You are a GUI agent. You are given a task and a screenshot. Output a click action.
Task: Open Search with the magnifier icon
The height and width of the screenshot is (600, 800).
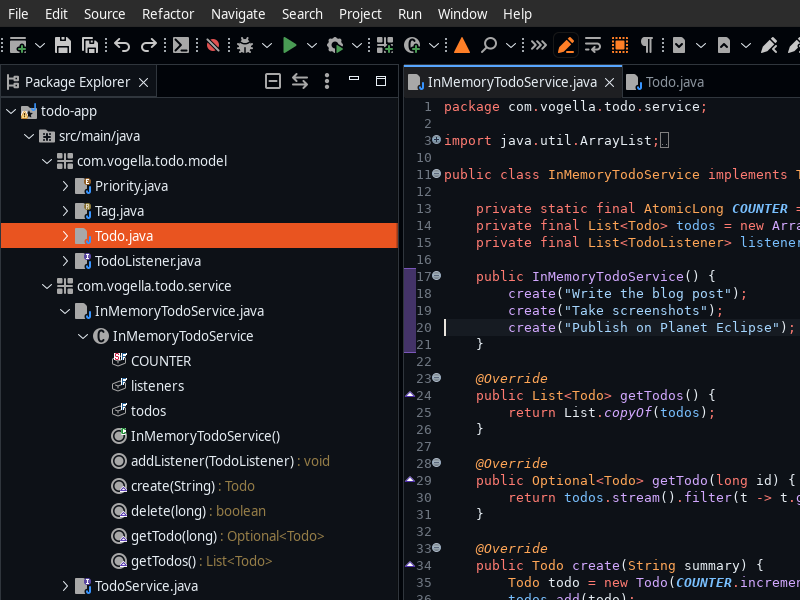click(x=489, y=45)
